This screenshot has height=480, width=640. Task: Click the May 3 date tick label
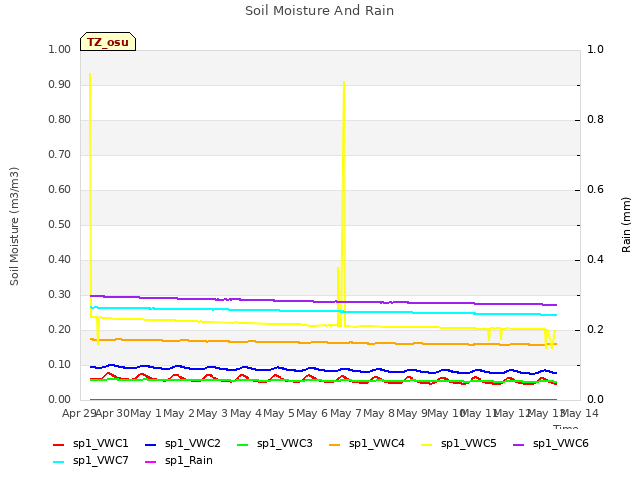click(213, 414)
